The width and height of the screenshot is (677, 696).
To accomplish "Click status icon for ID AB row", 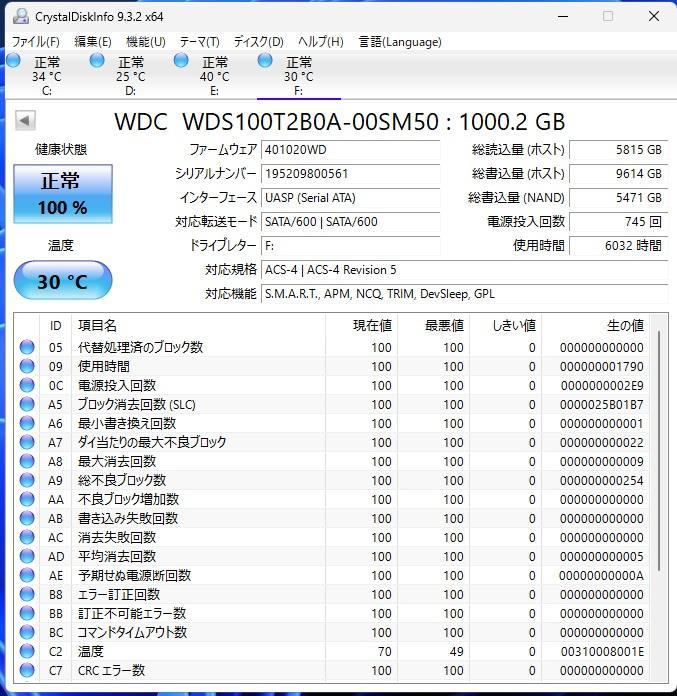I will [x=27, y=518].
